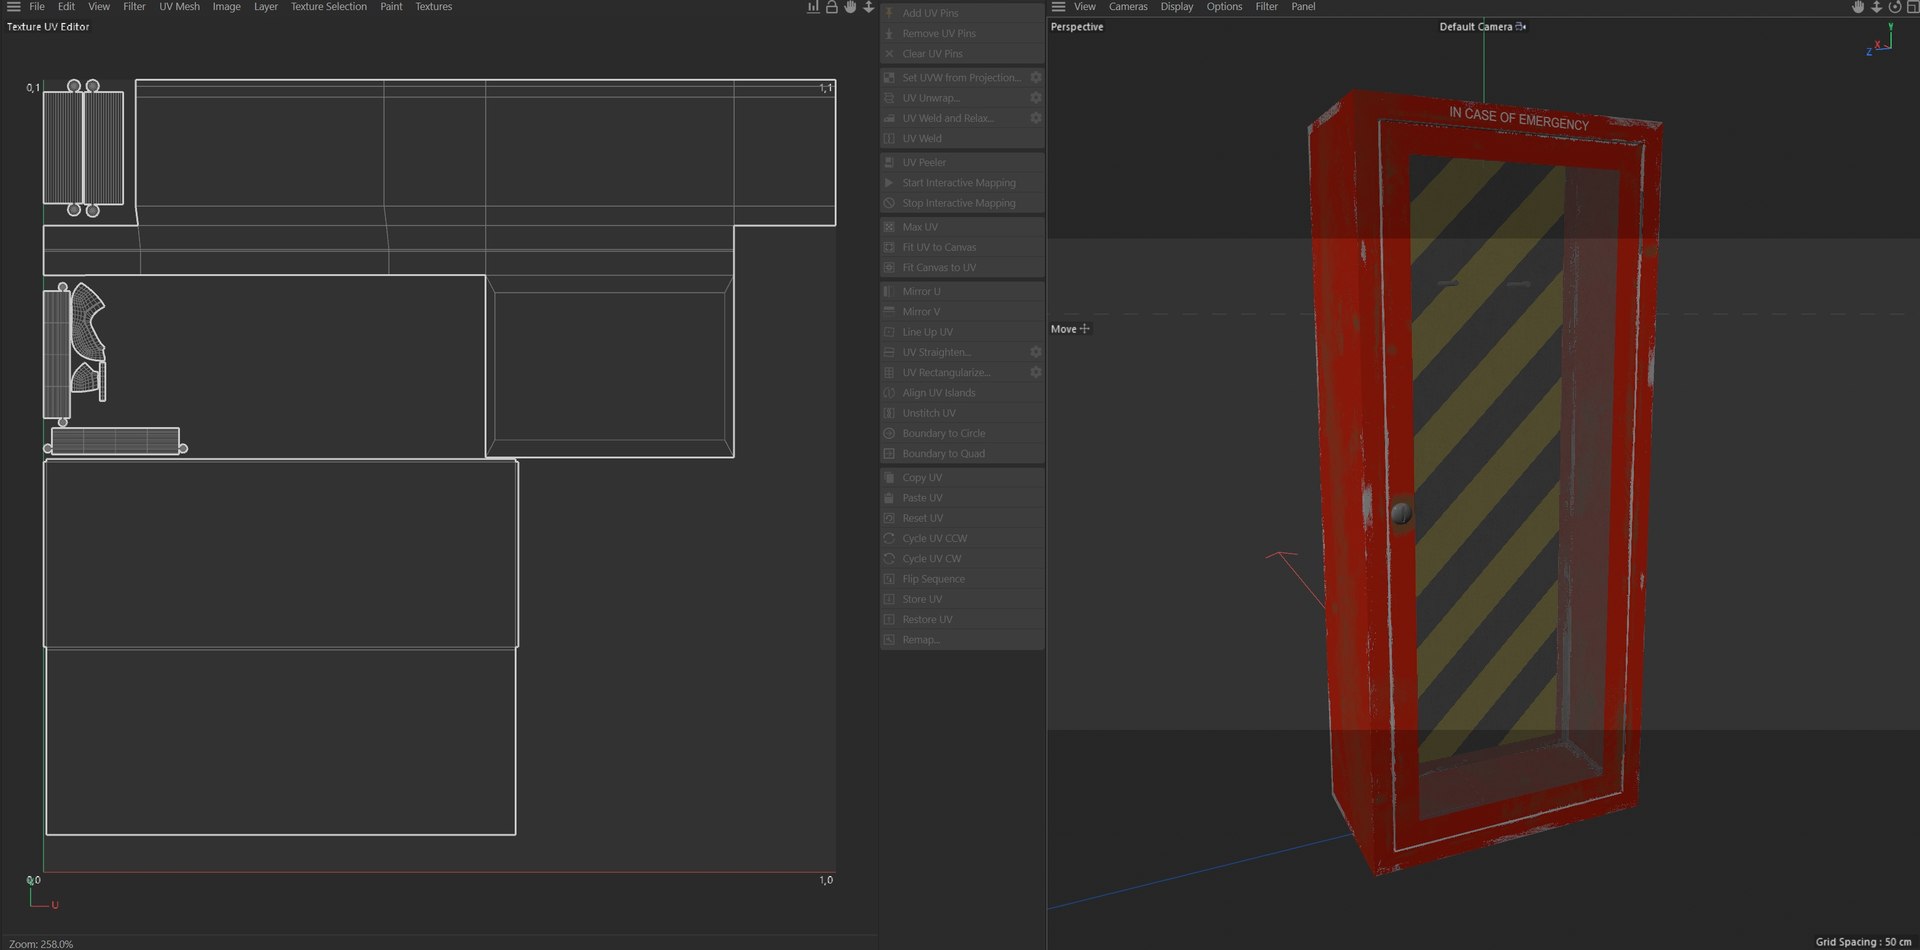
Task: Click the viewport rotate camera icon
Action: (x=1895, y=7)
